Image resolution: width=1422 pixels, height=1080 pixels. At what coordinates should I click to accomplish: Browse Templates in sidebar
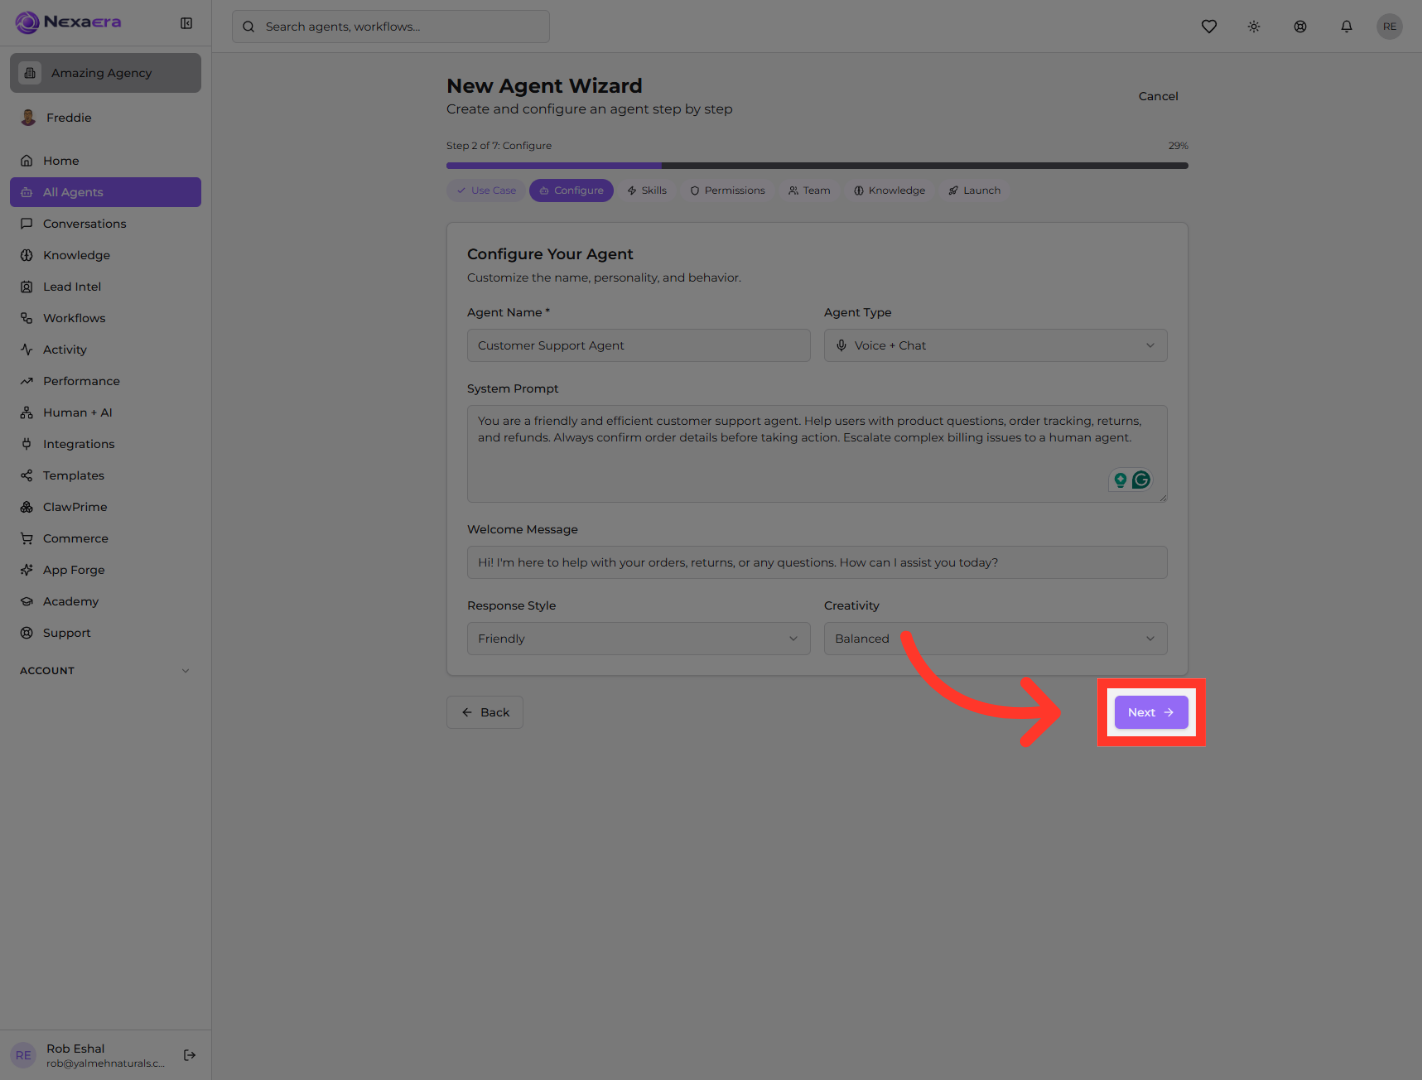(105, 476)
